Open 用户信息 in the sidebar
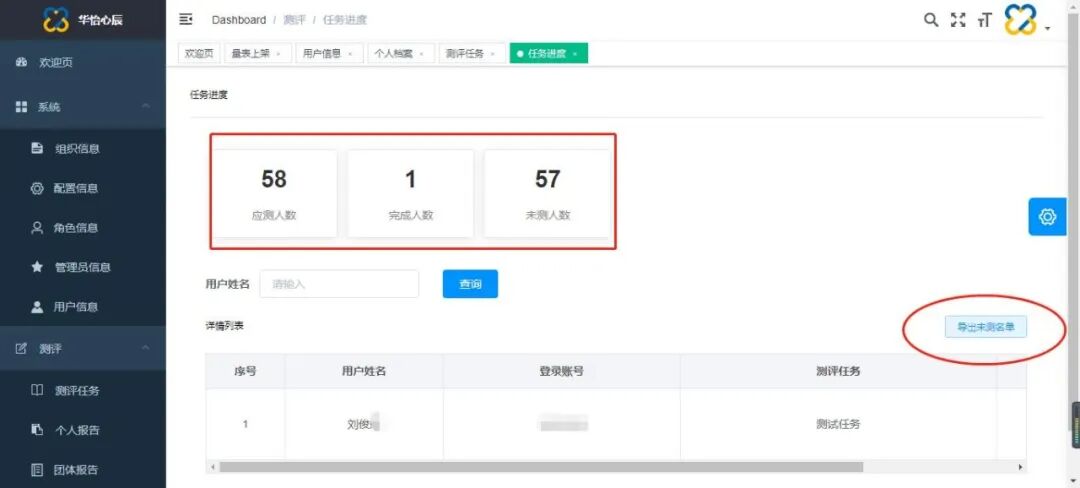1080x488 pixels. coord(83,307)
